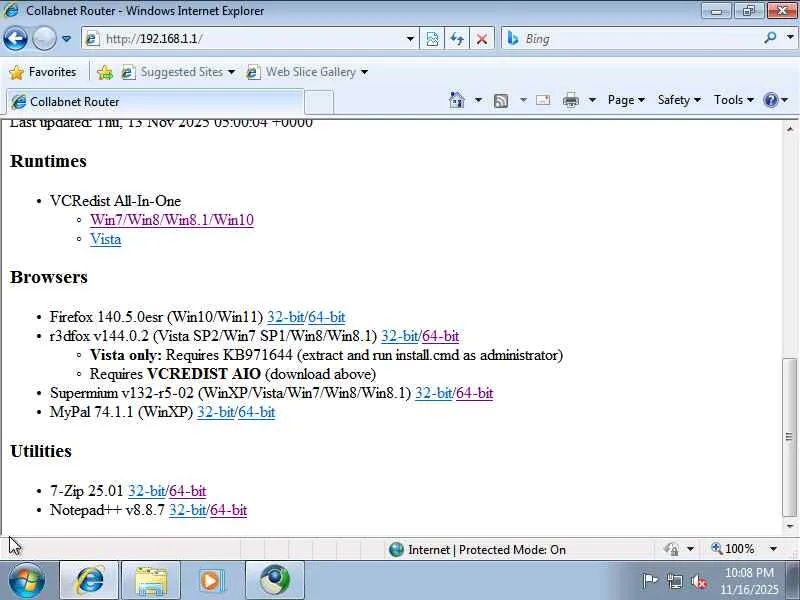Screen dimensions: 800x600
Task: Click Internet Explorer taskbar icon
Action: pyautogui.click(x=89, y=581)
